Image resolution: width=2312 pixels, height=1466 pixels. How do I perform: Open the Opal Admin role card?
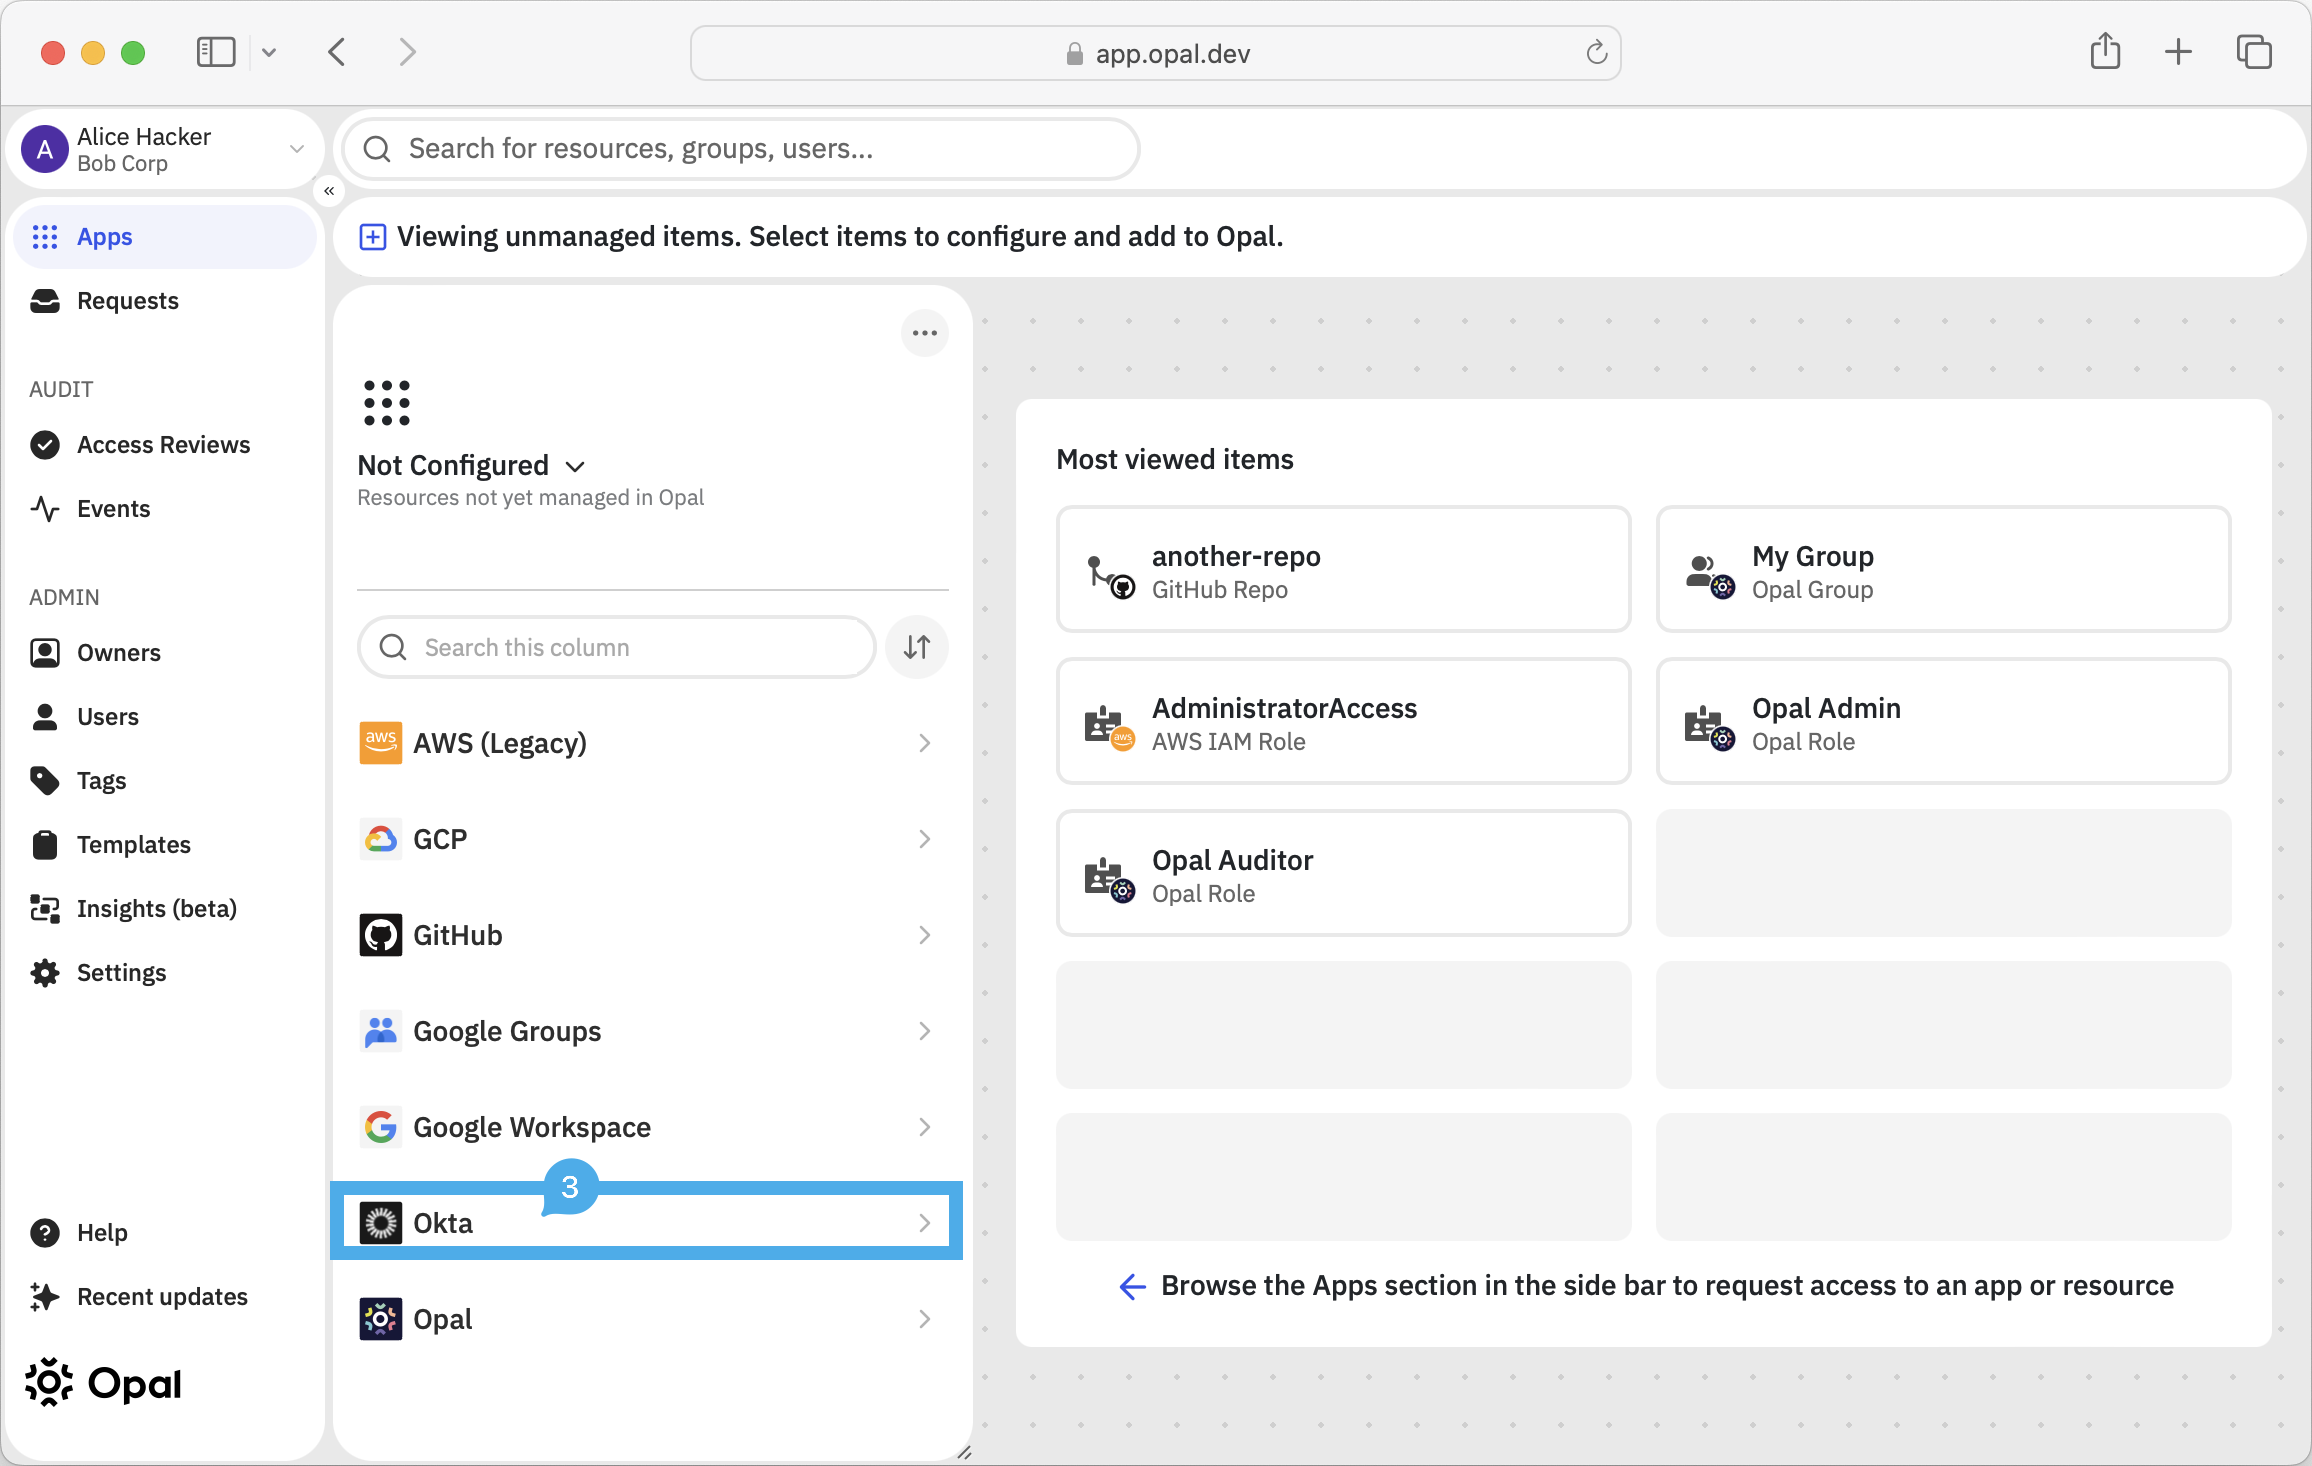coord(1944,722)
